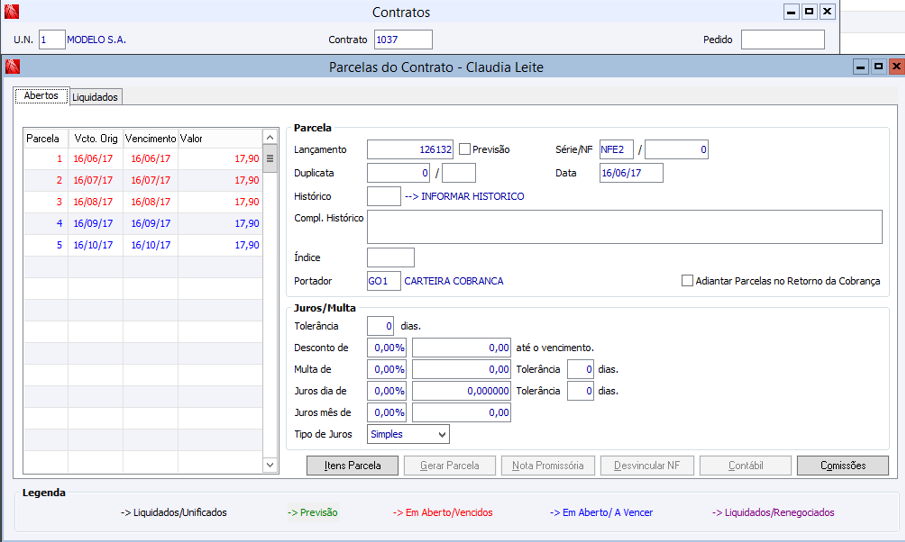Click the Compl. Histórico text area
Viewport: 905px width, 542px height.
coord(624,227)
